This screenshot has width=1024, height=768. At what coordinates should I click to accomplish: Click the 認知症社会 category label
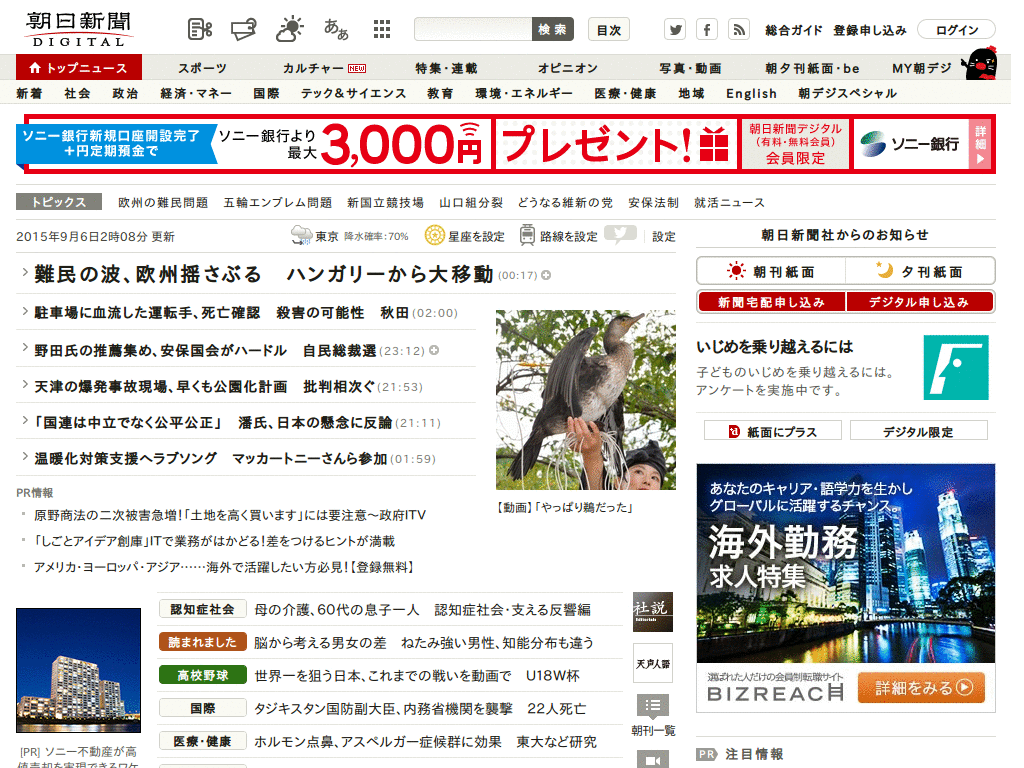tap(202, 609)
